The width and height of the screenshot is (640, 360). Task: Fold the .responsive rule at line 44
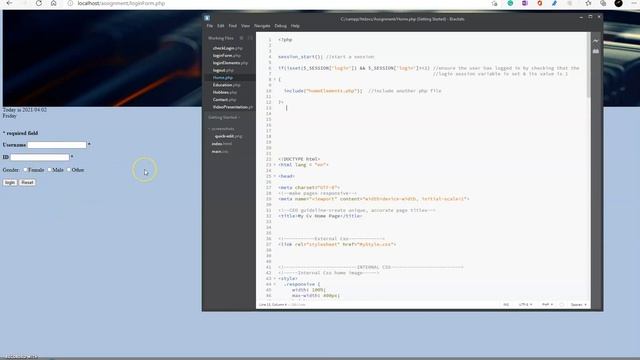[x=275, y=284]
